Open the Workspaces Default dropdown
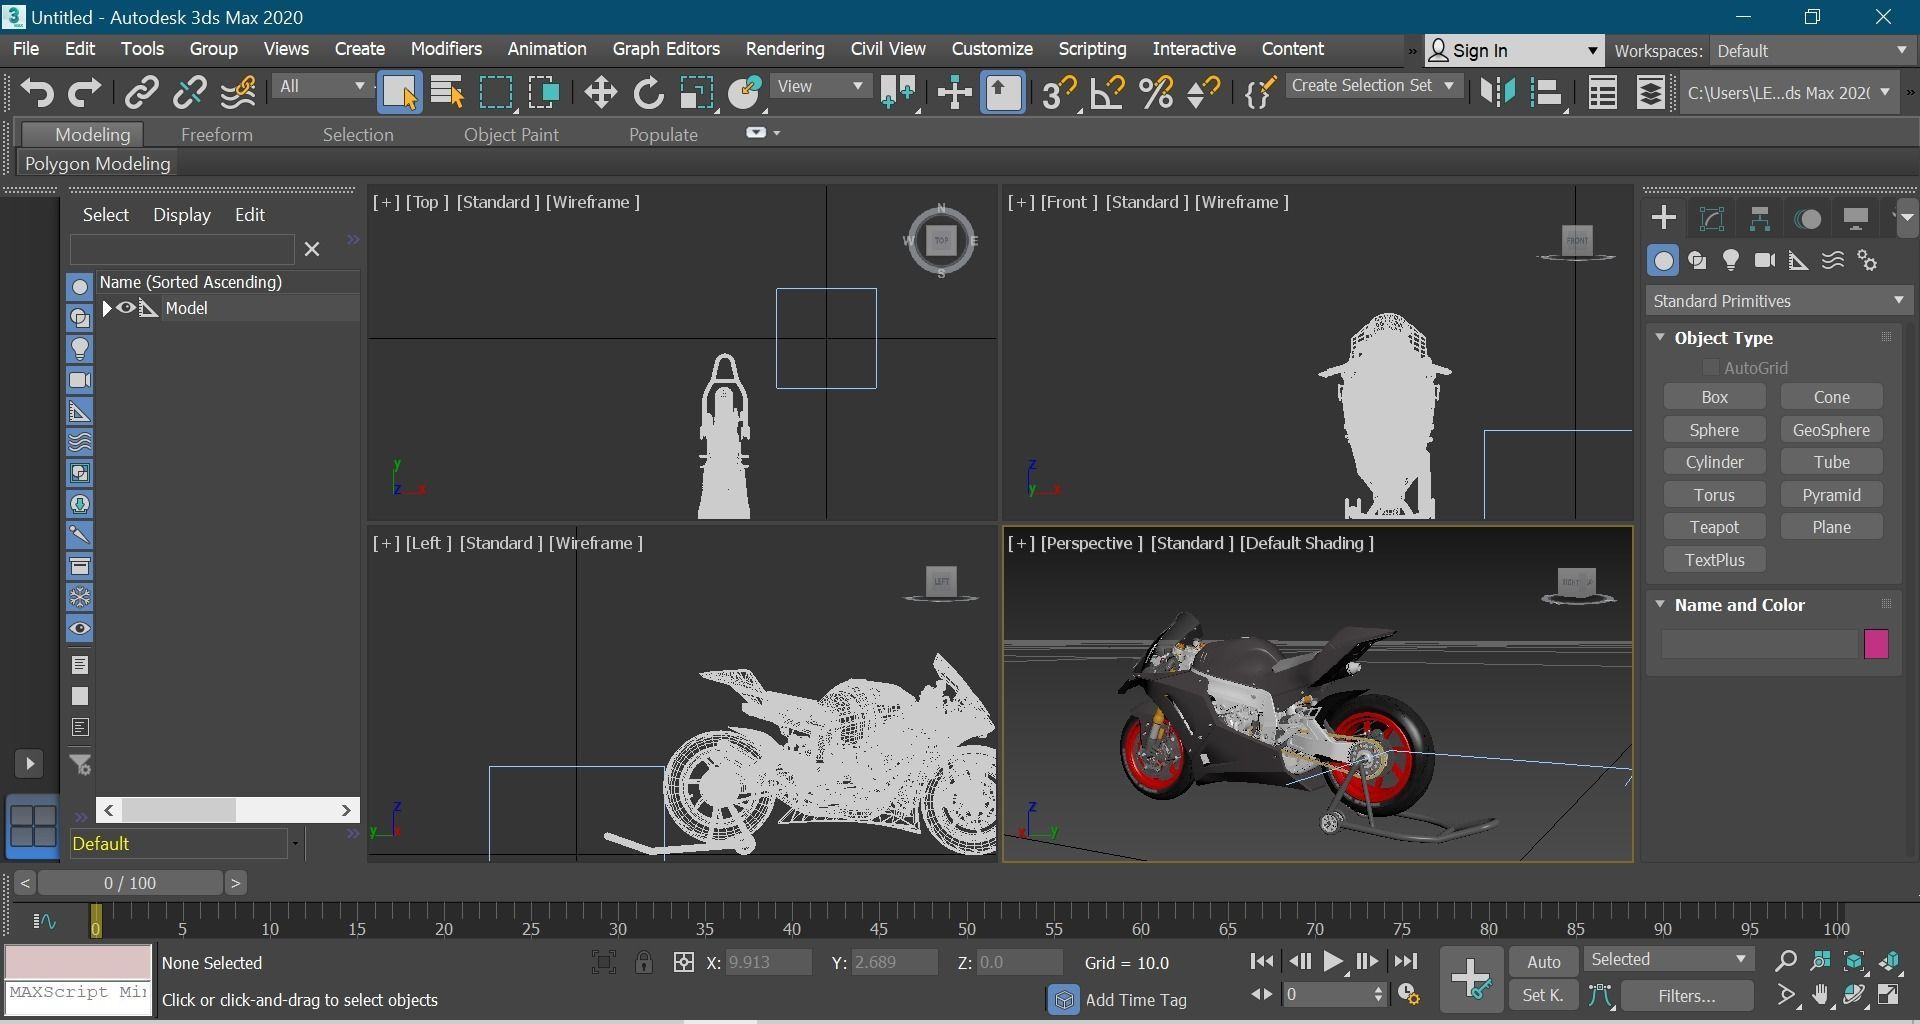The height and width of the screenshot is (1024, 1920). pyautogui.click(x=1812, y=51)
